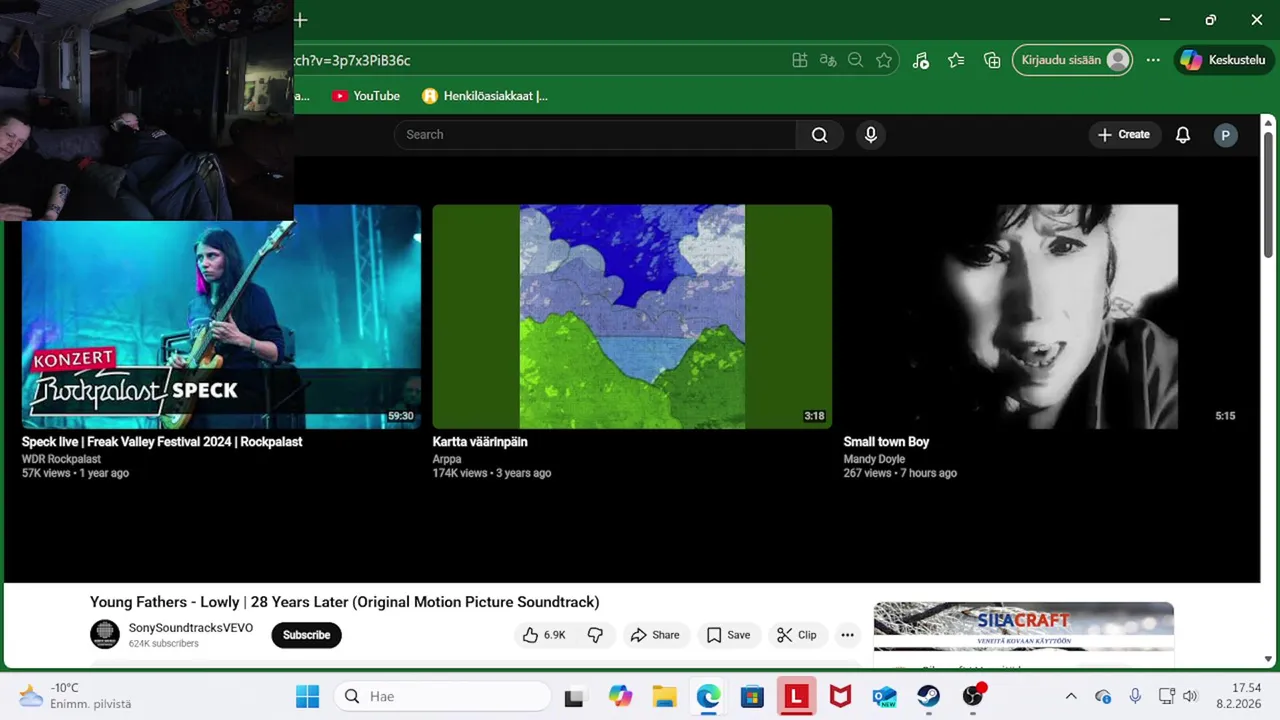Open the YouTube account avatar P

[x=1225, y=135]
